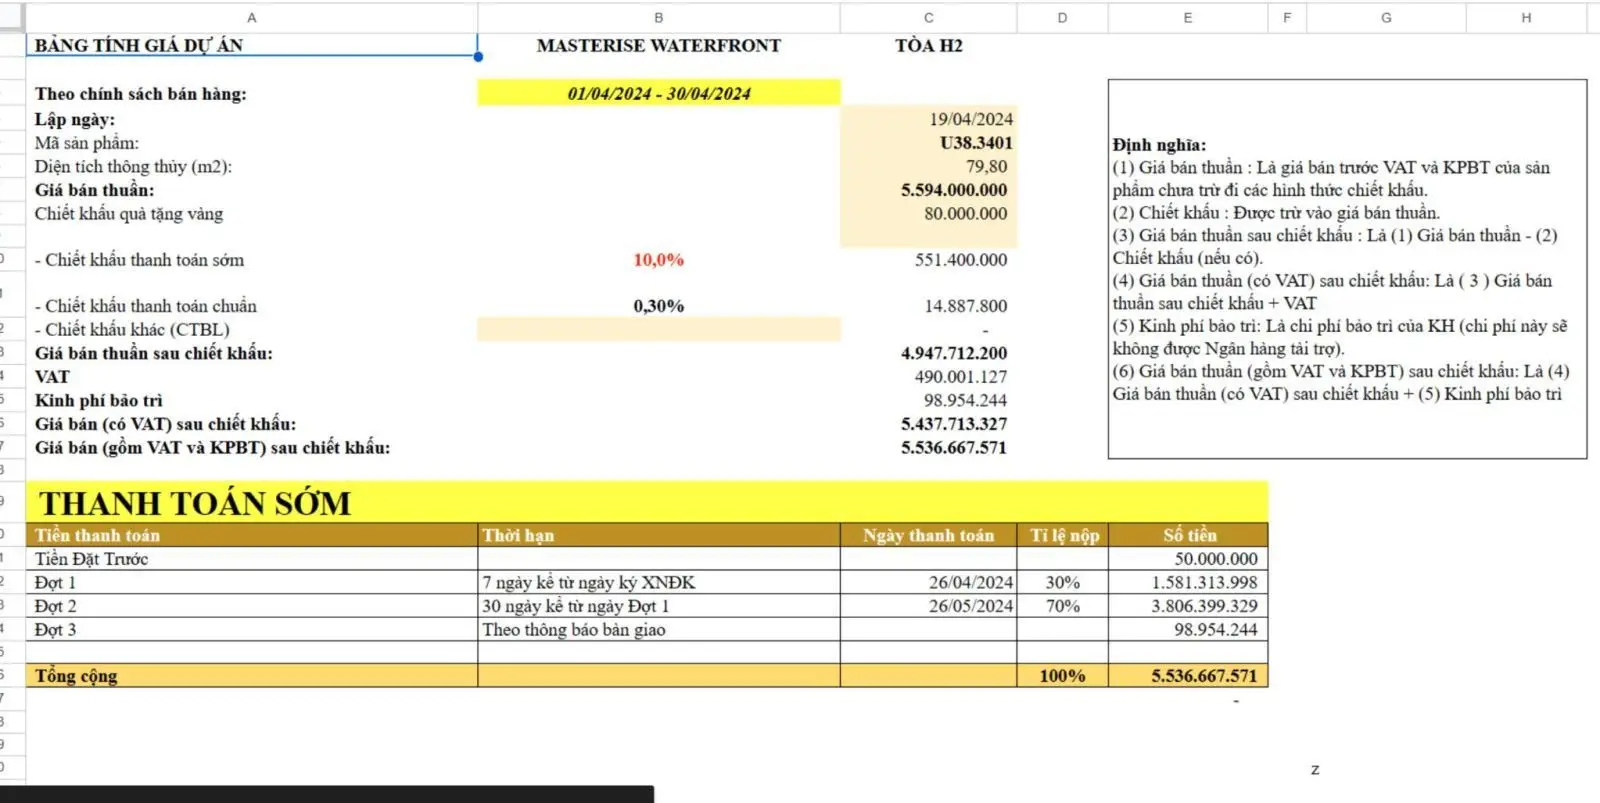Select 'Diện tích thông thủy (m2):' label
The image size is (1600, 803).
pyautogui.click(x=133, y=166)
